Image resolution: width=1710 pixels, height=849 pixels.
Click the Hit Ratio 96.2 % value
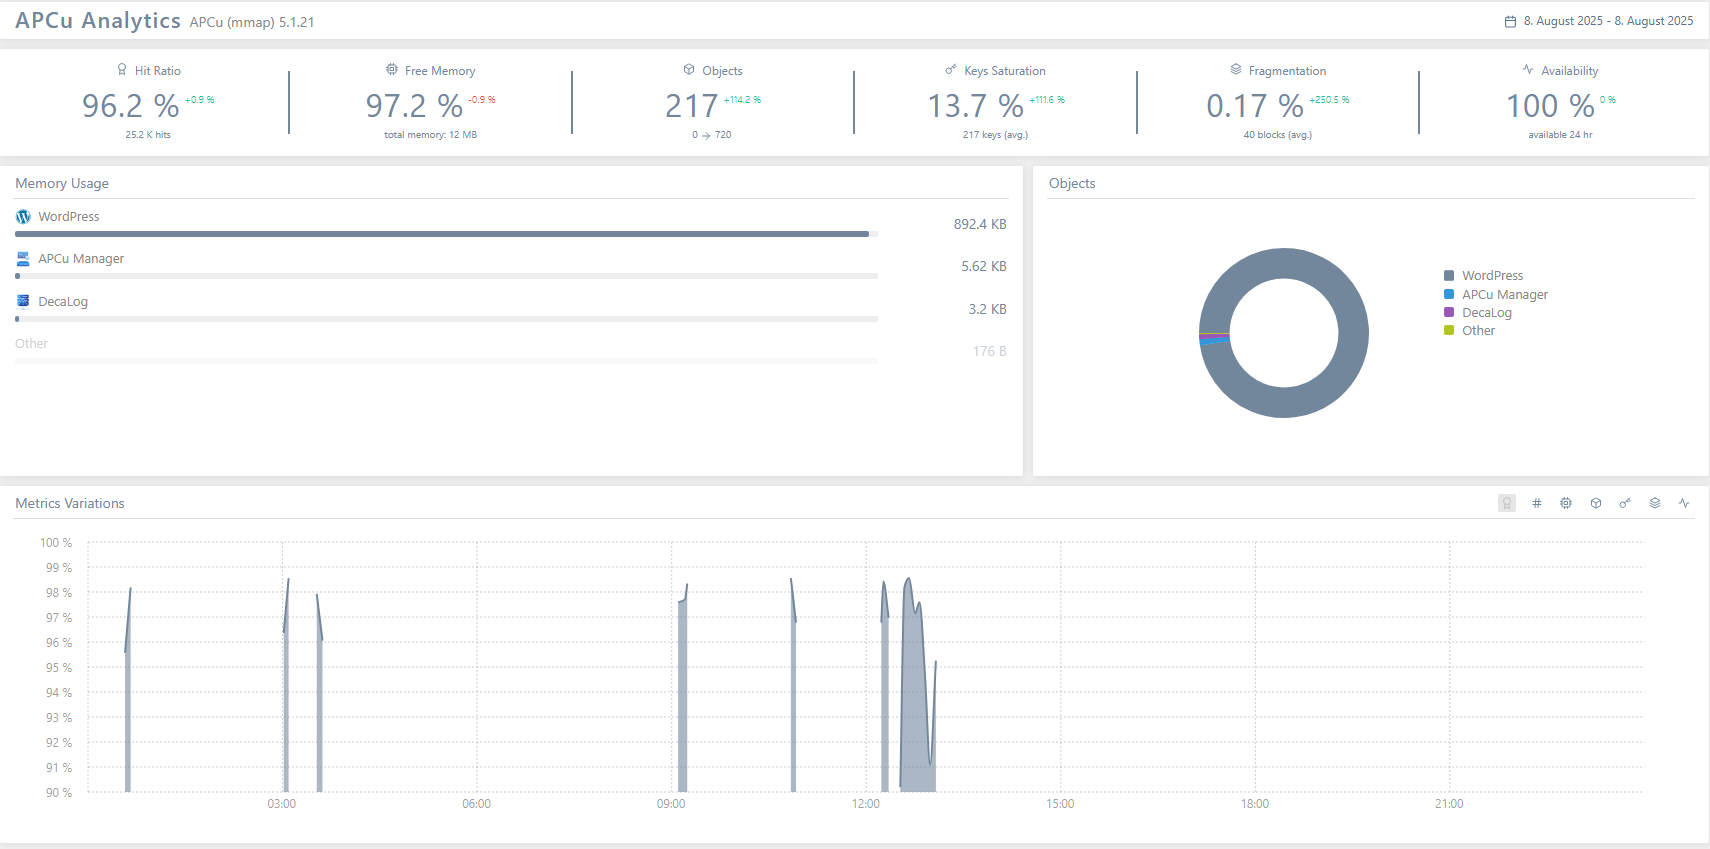(130, 105)
